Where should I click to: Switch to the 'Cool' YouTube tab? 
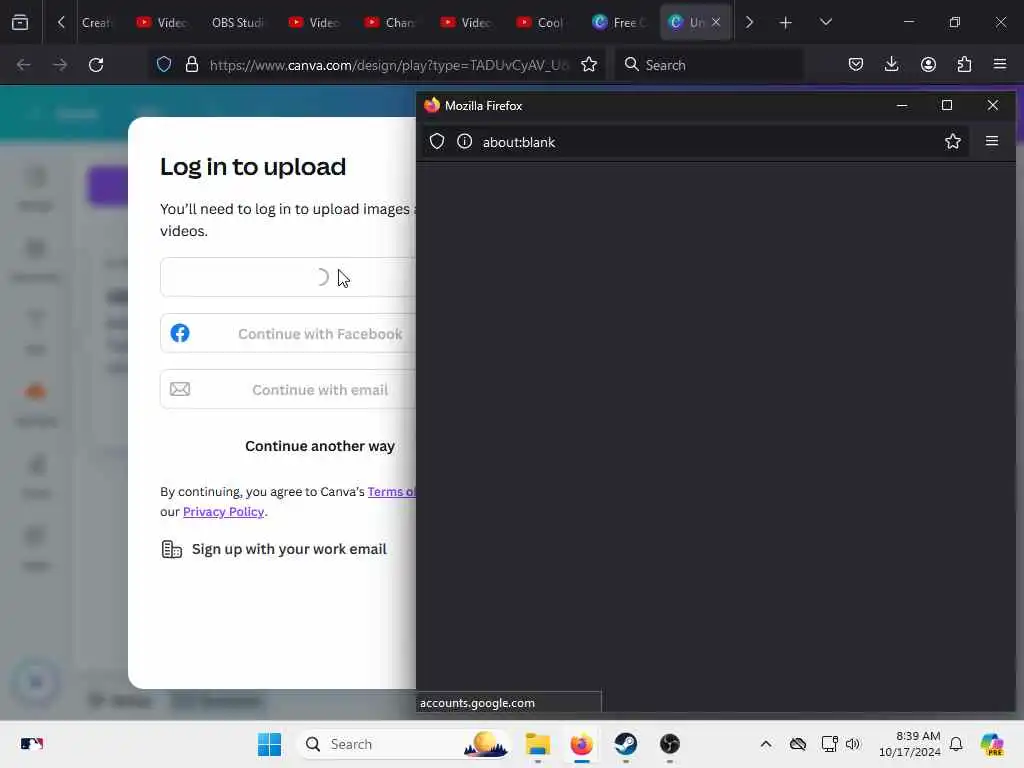tap(542, 22)
